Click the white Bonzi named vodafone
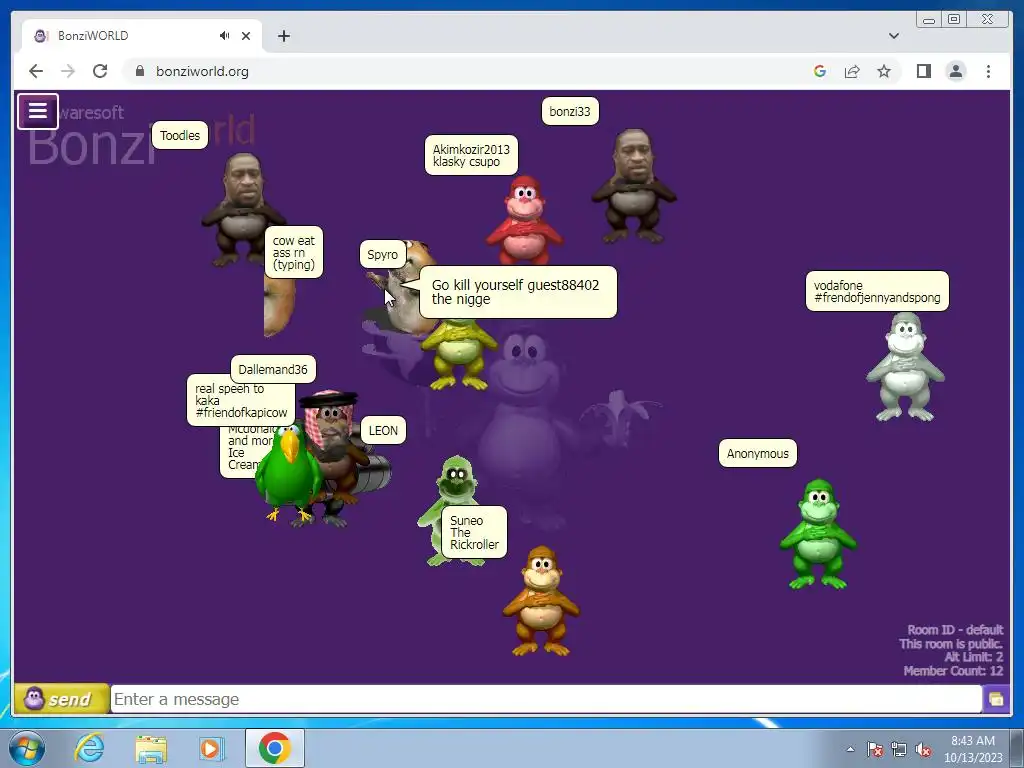1024x768 pixels. point(905,366)
